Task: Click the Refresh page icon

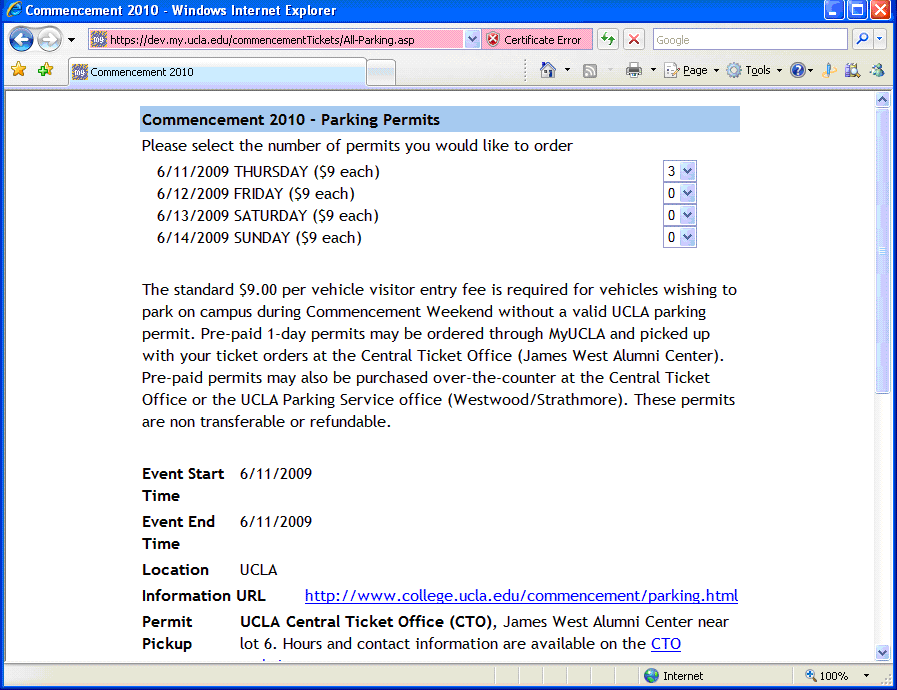Action: (x=608, y=40)
